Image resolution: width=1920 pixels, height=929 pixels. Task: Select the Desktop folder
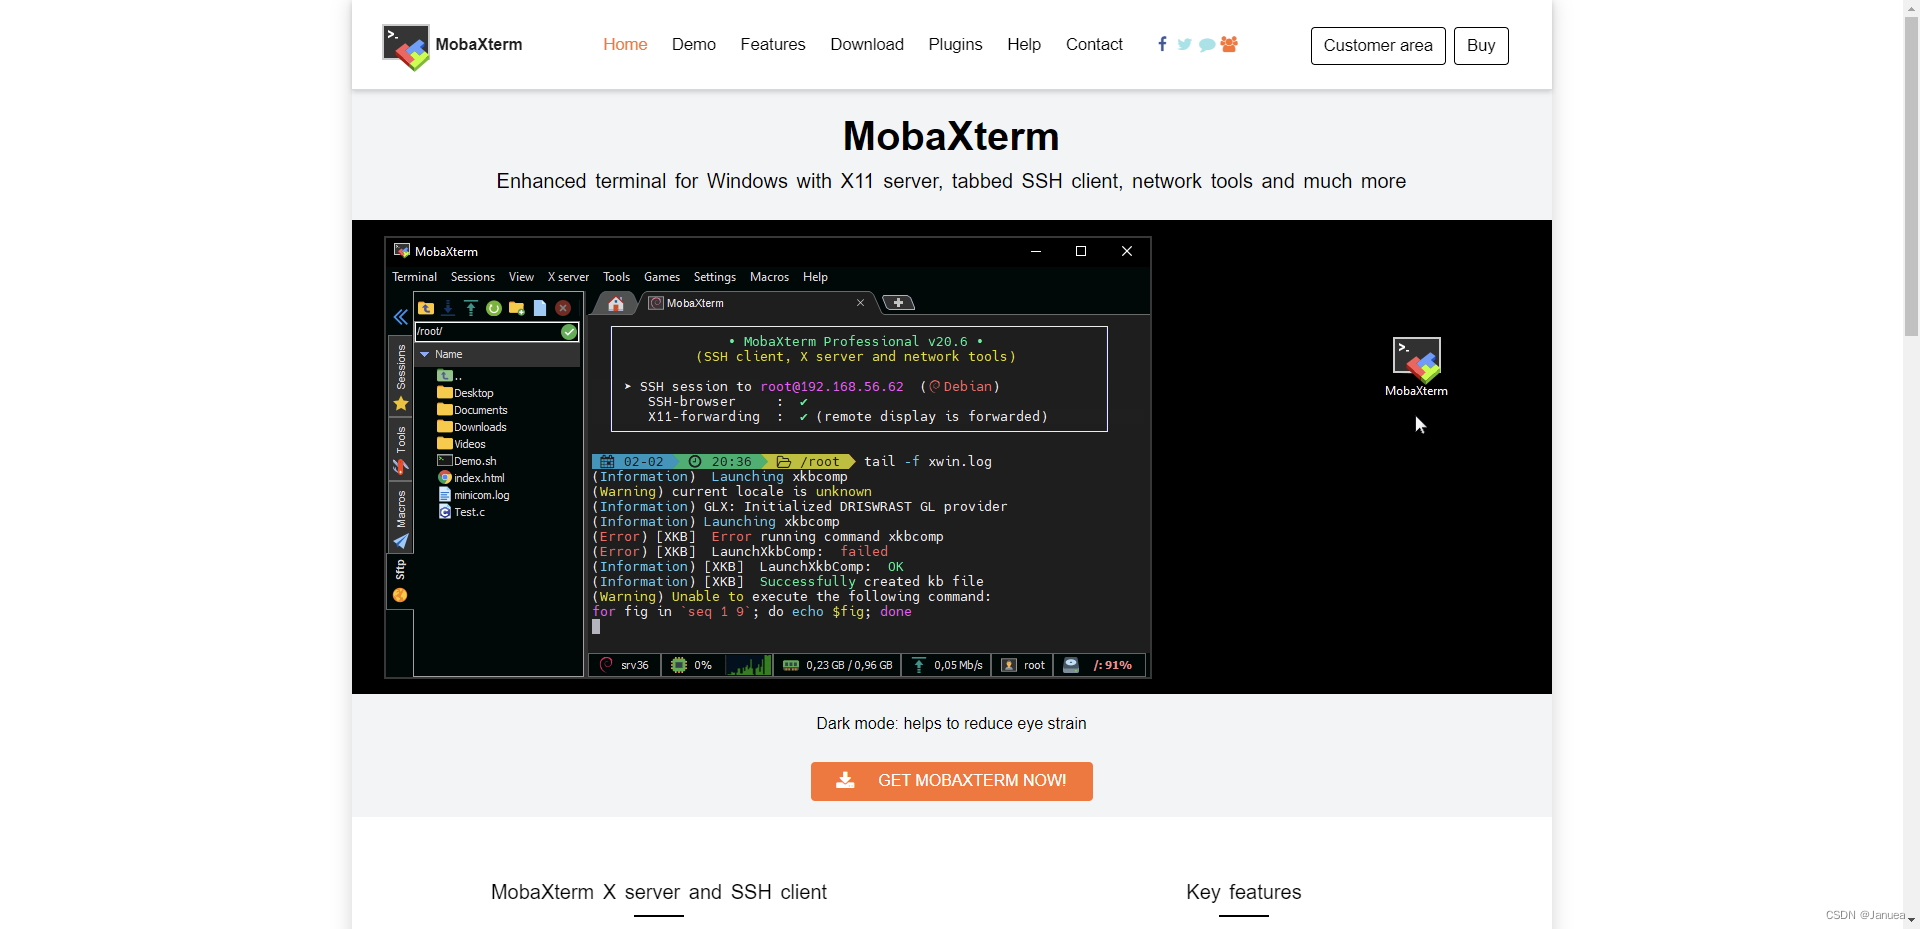click(x=465, y=393)
